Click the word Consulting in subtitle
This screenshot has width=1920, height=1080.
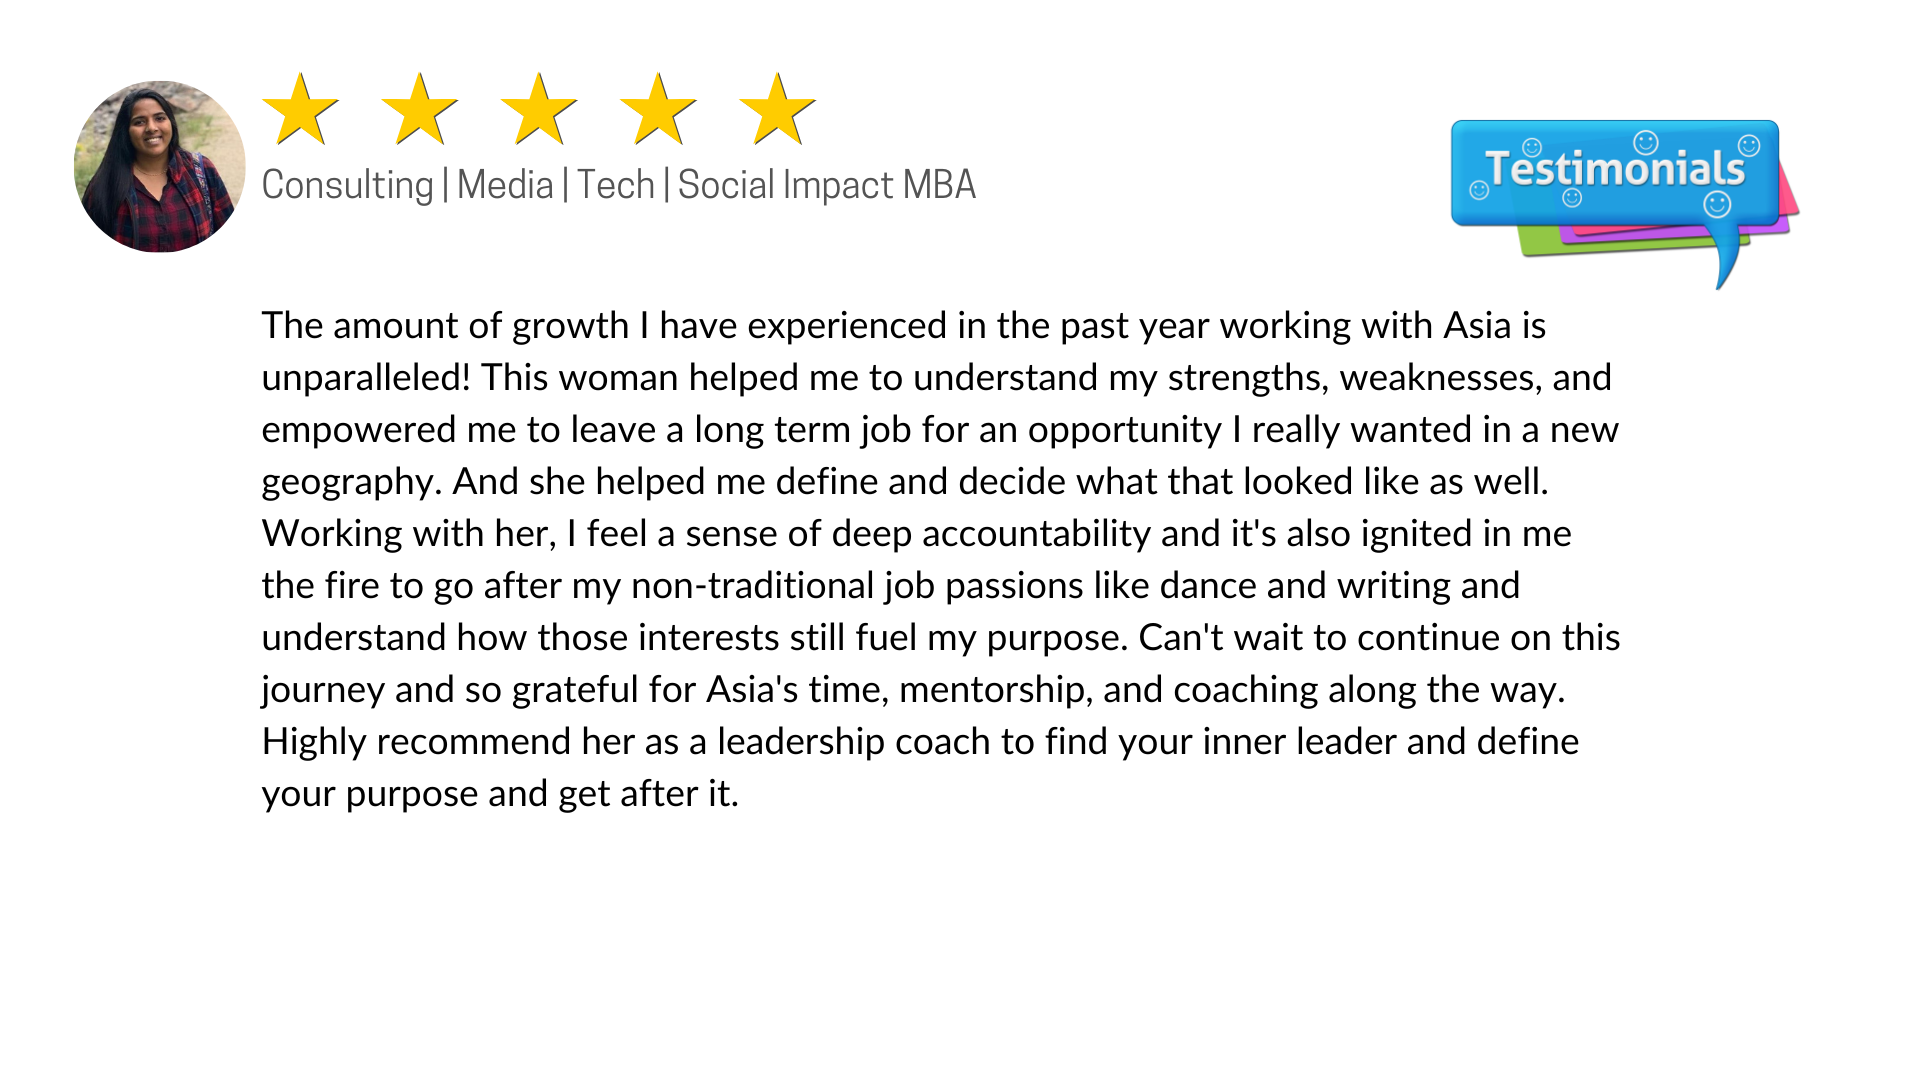tap(347, 186)
